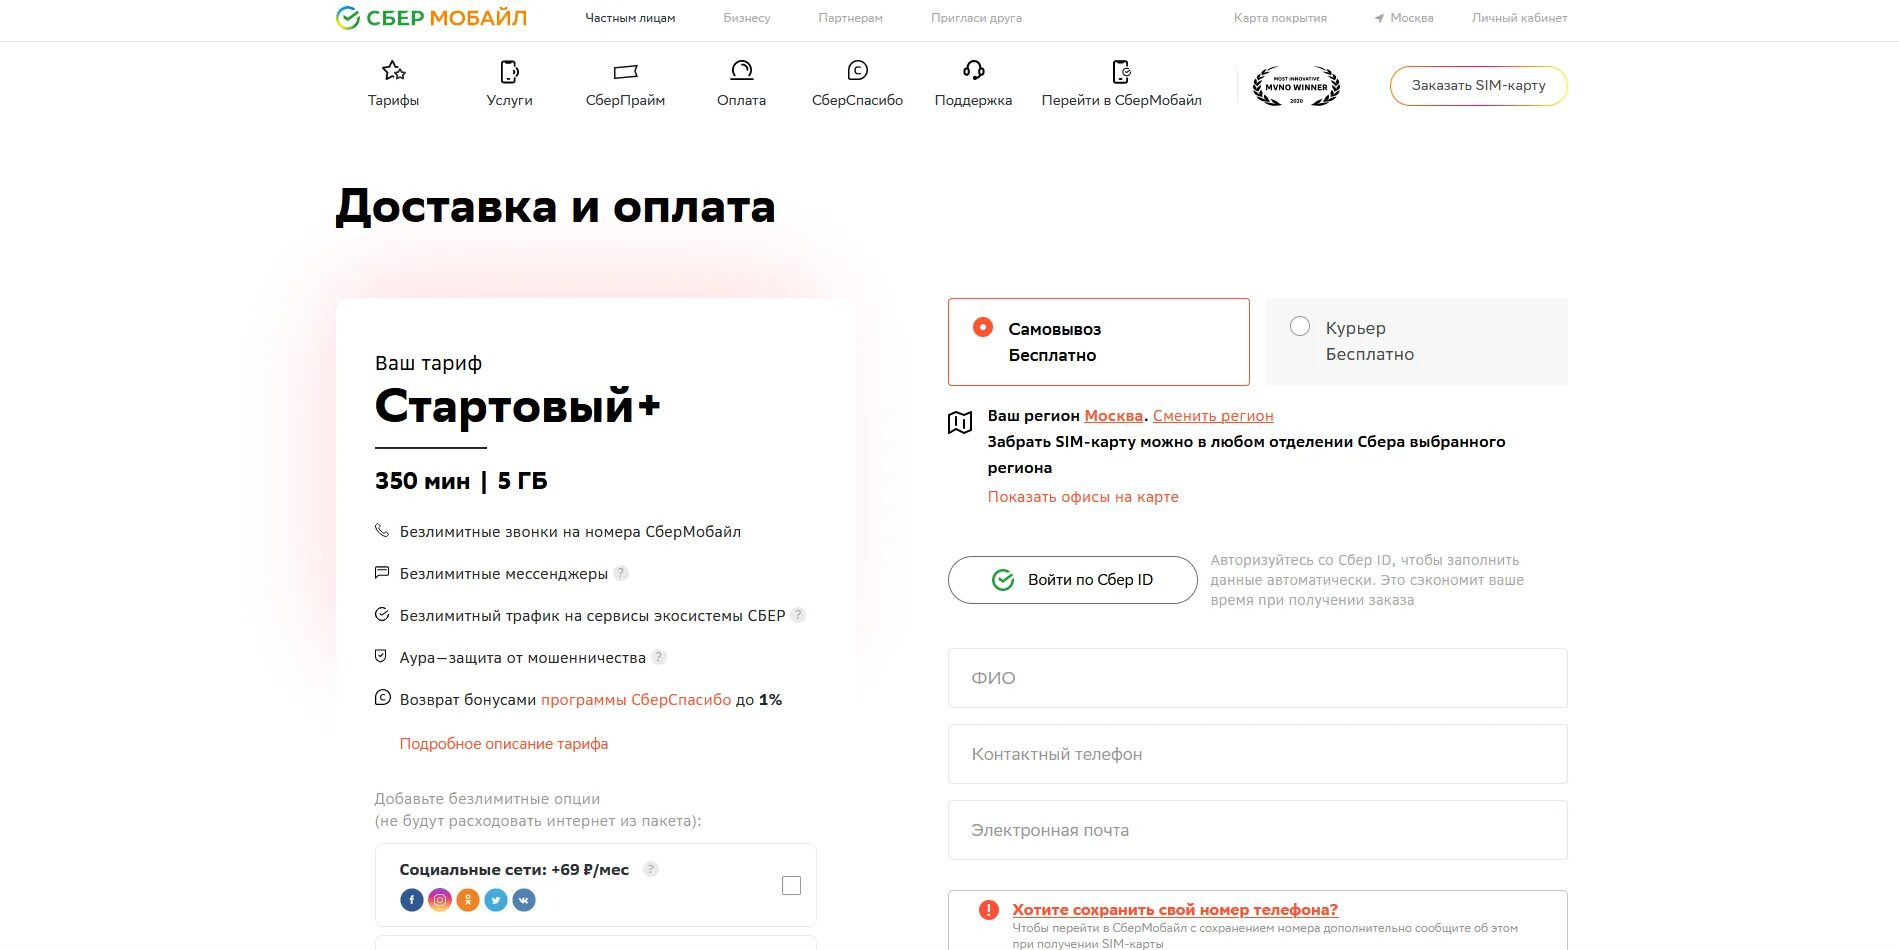
Task: Click the Москва city selector in header
Action: click(1404, 18)
